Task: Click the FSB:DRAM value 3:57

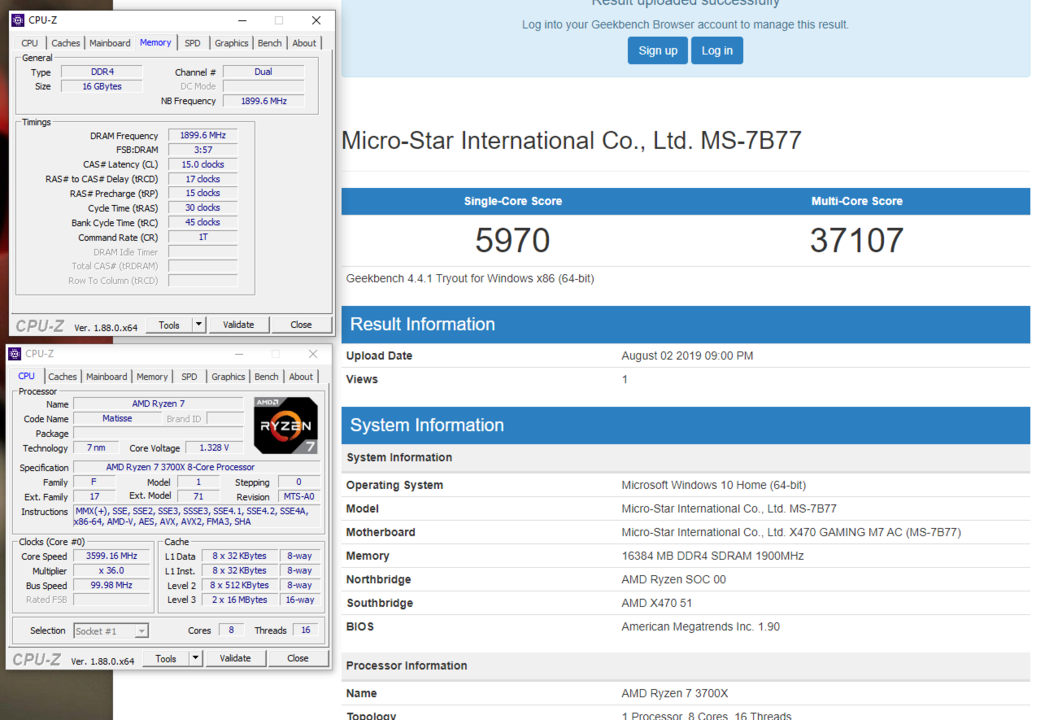Action: [202, 150]
